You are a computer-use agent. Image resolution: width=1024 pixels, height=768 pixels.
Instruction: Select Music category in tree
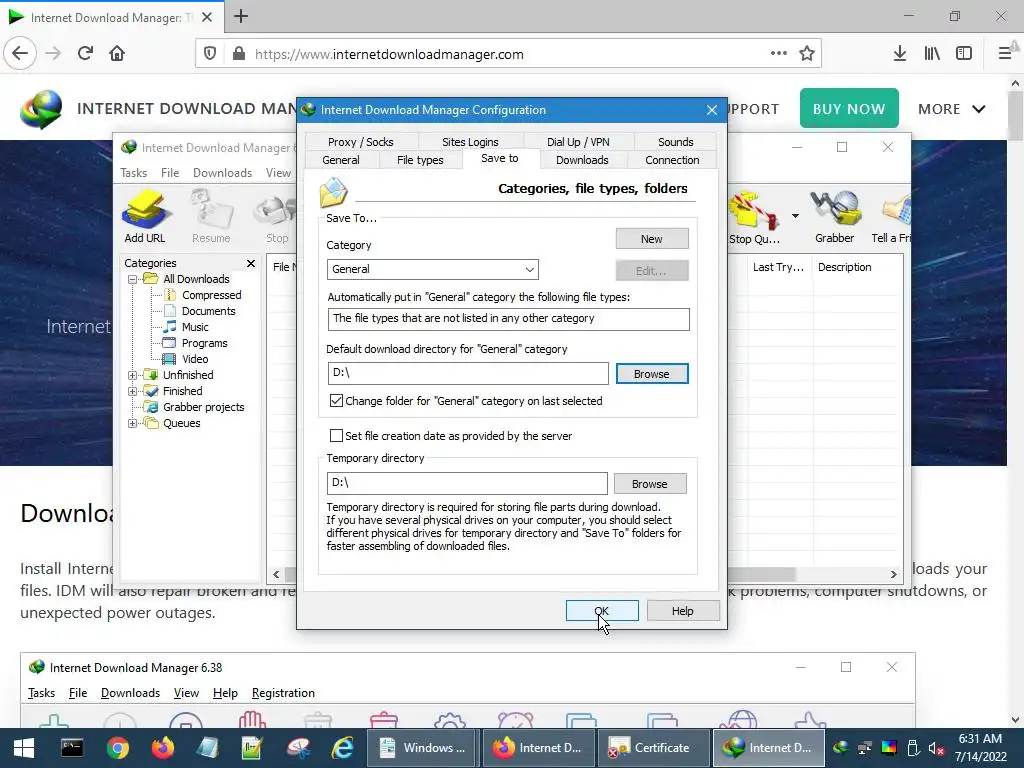[x=195, y=327]
